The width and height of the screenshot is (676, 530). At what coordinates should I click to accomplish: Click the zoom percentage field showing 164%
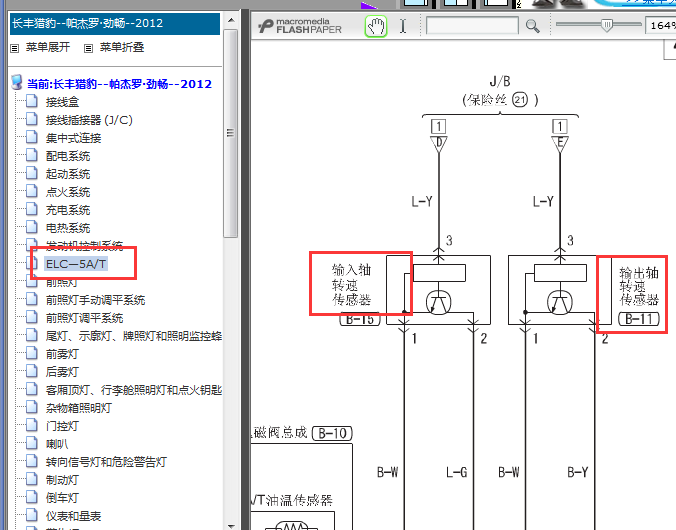(661, 25)
